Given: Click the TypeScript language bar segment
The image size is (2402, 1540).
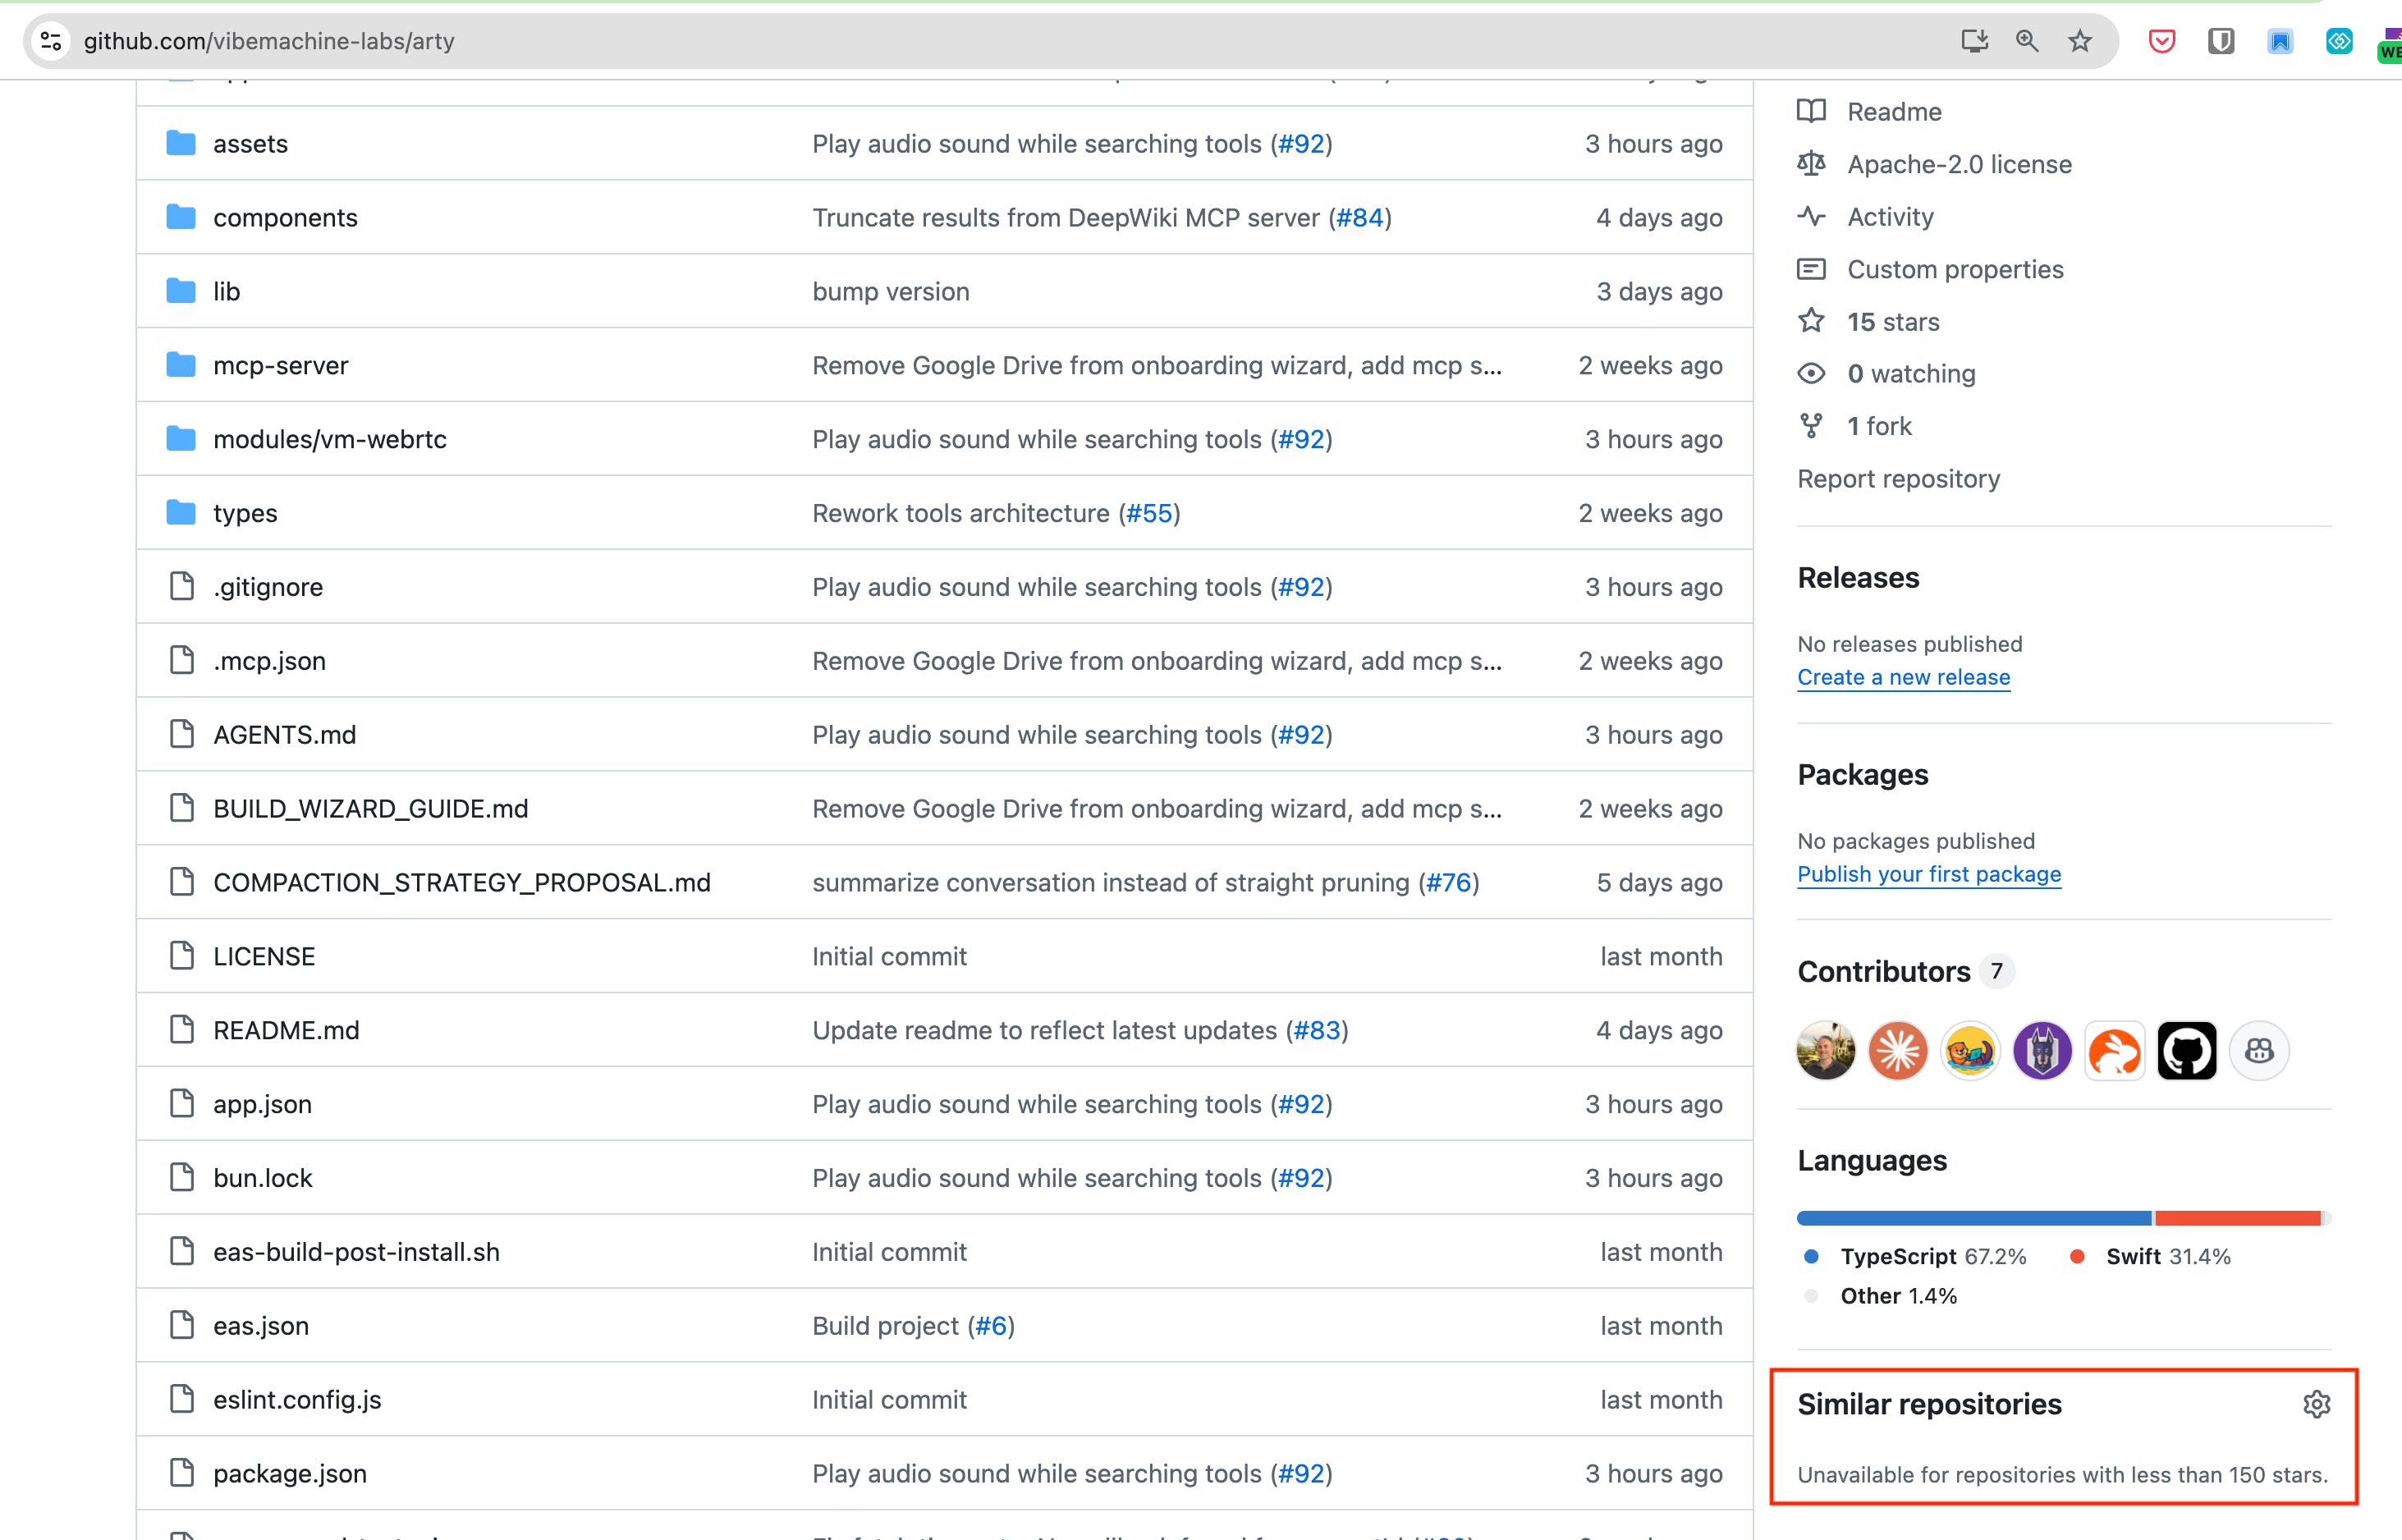Looking at the screenshot, I should click(1972, 1218).
